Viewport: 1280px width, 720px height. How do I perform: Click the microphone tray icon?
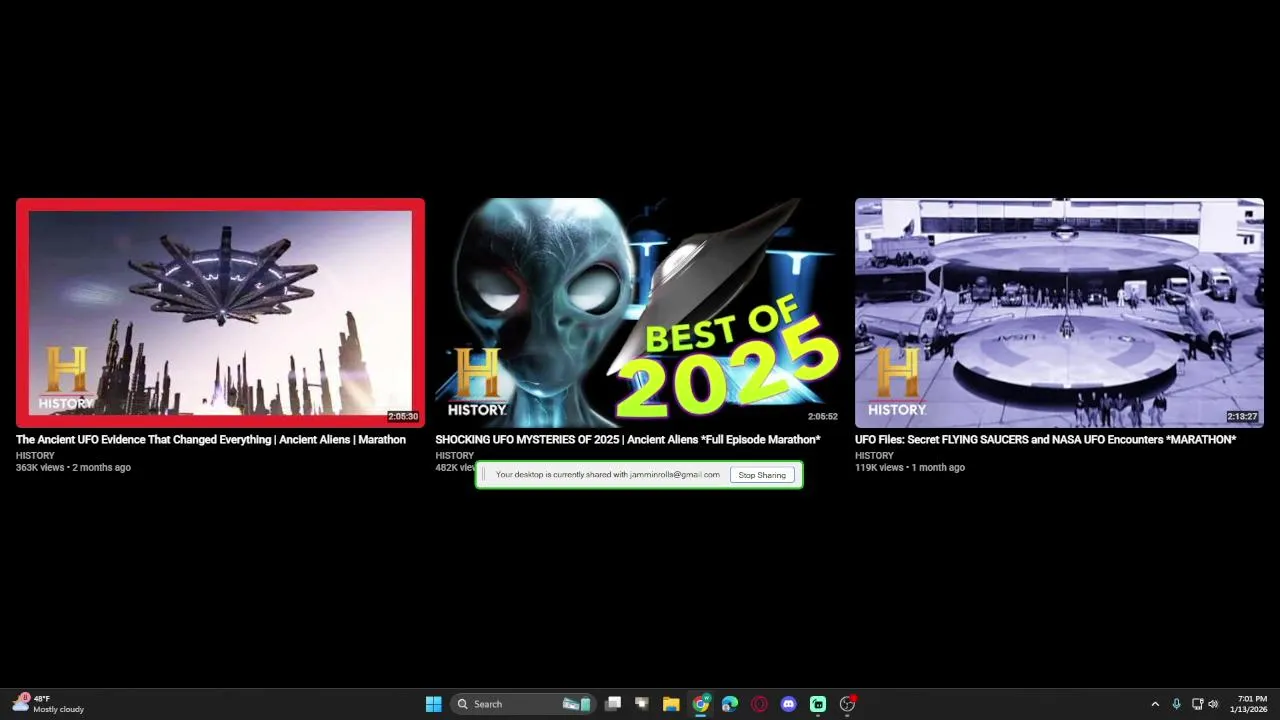pos(1176,704)
